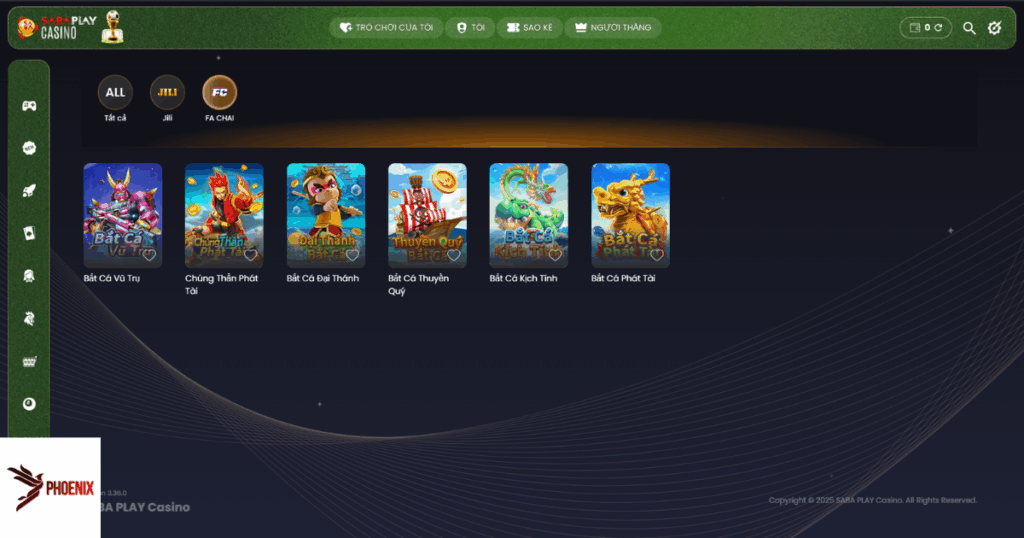Favorite Bắt Cá Kịch Tính with heart
The width and height of the screenshot is (1024, 538).
click(x=556, y=255)
